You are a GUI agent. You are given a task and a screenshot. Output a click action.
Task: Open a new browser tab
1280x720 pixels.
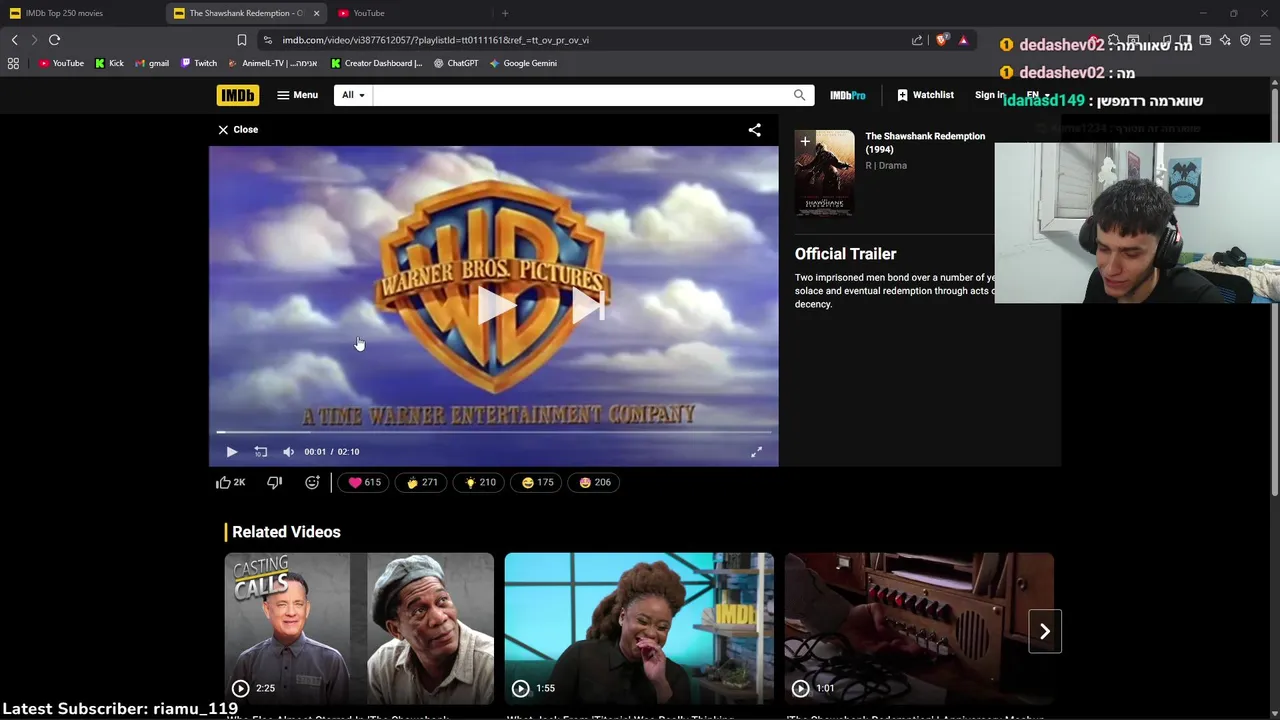point(505,13)
